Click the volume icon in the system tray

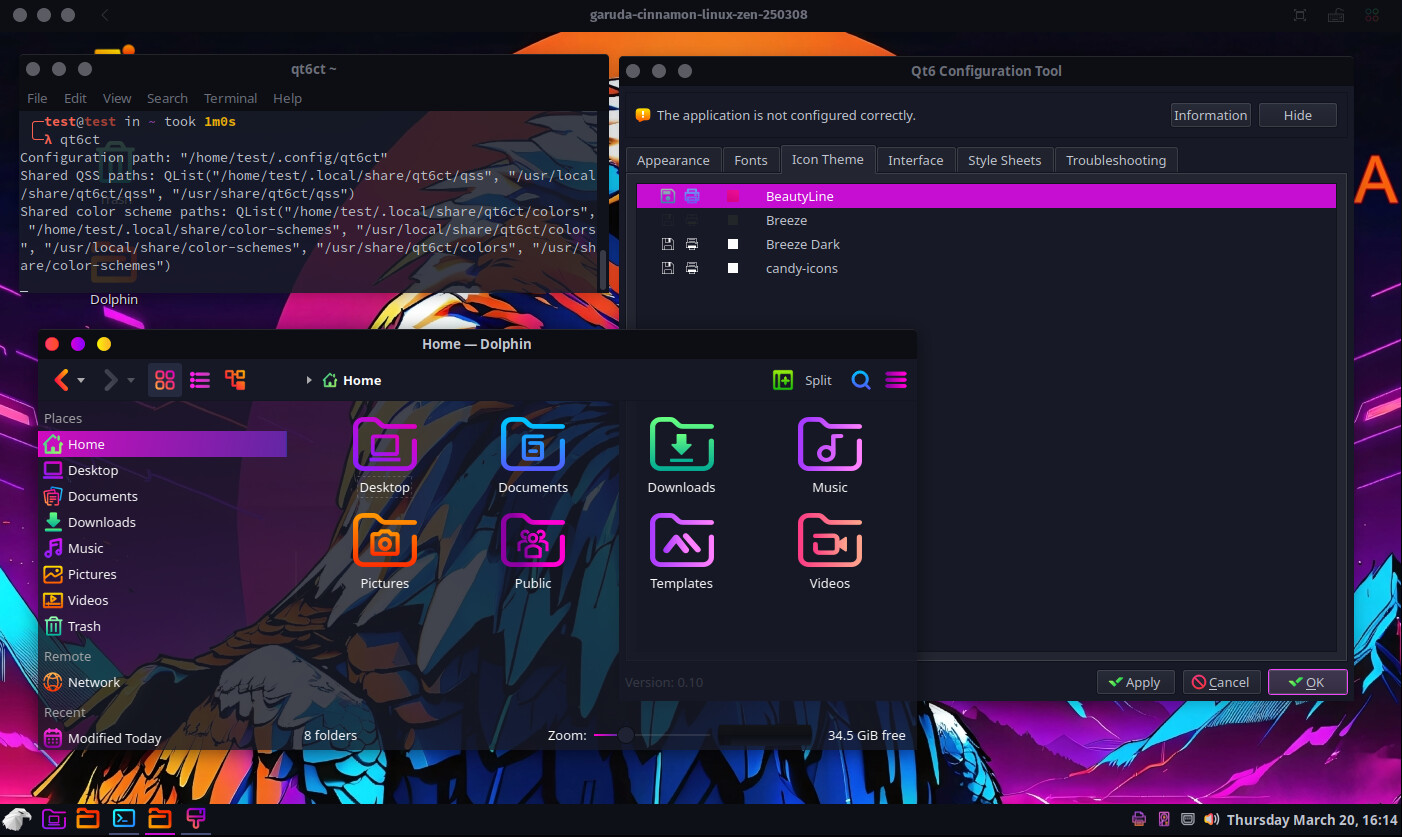(x=1212, y=819)
